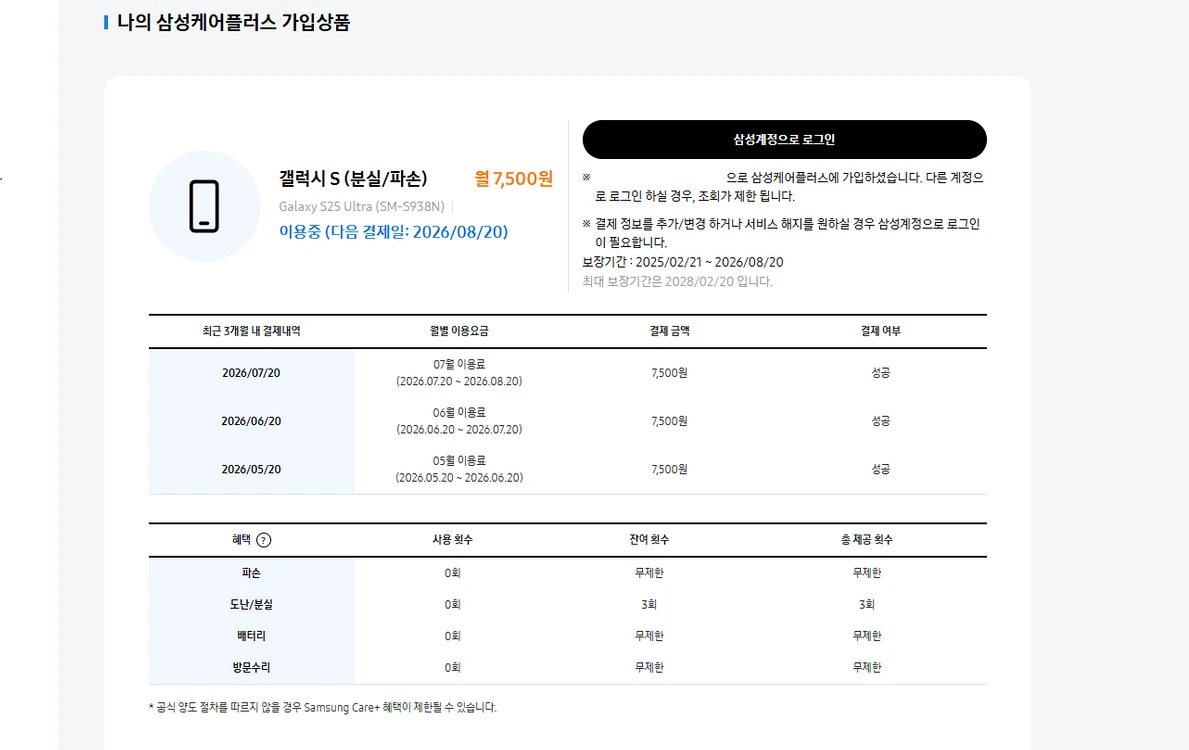The image size is (1189, 750).
Task: Click the 나의 삼성케어플러스 가입상품 heading
Action: click(x=234, y=22)
